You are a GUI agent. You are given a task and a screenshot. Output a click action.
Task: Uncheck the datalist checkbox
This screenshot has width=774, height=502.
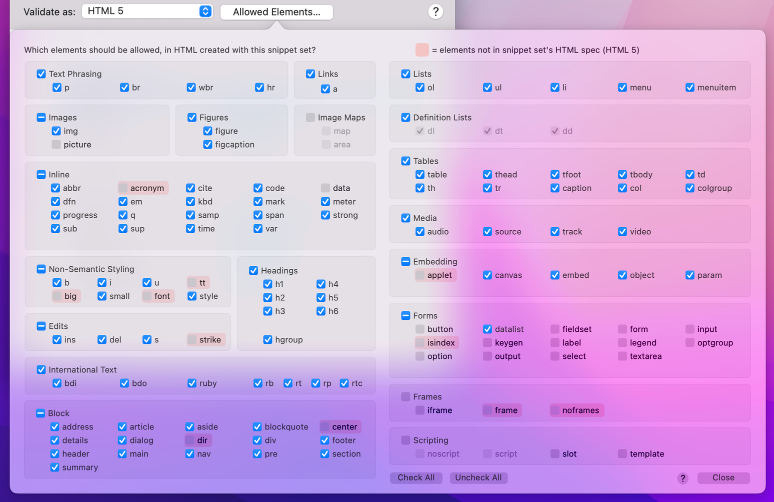488,329
